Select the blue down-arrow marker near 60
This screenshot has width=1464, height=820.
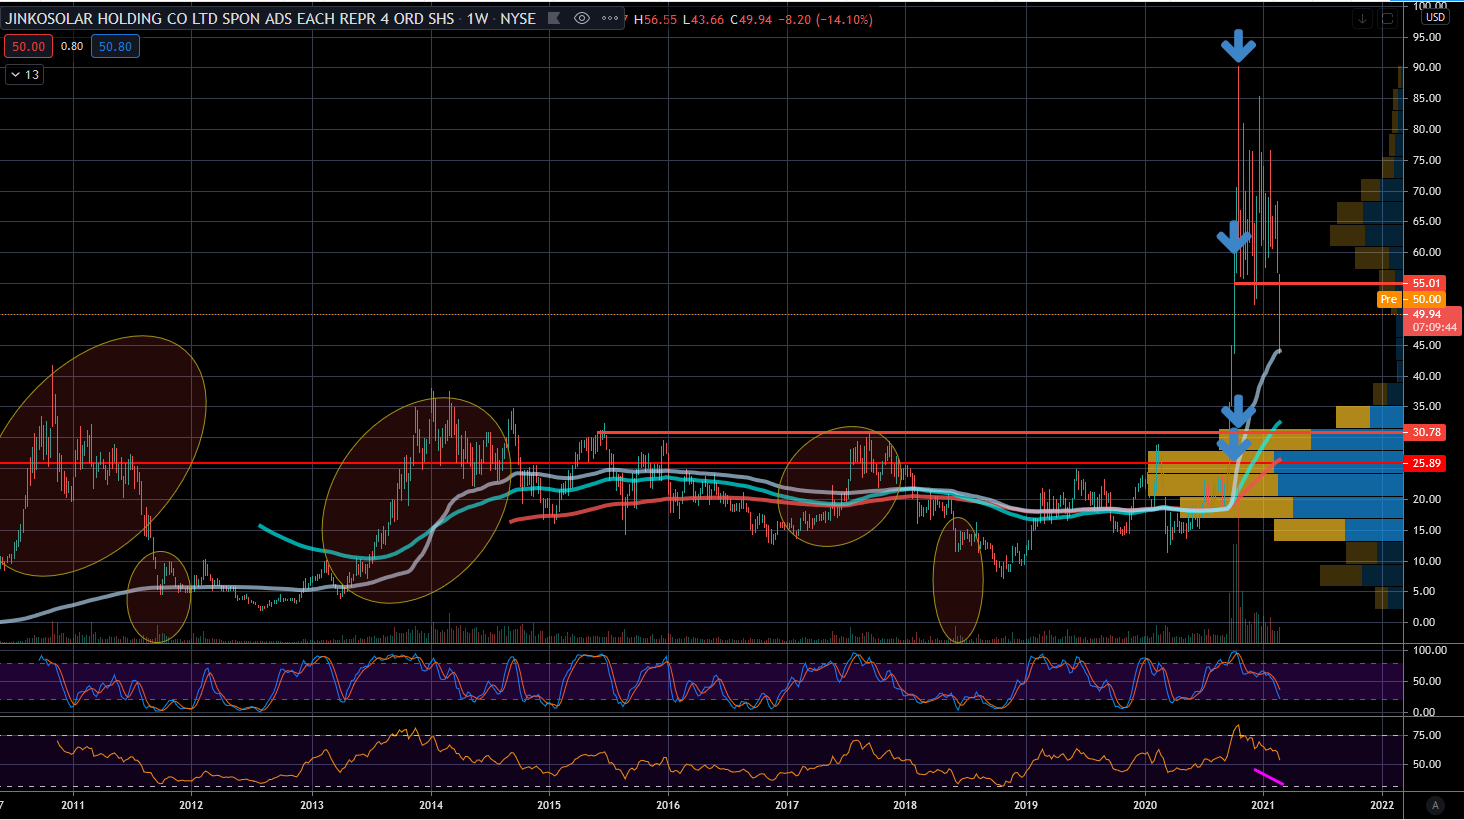coord(1234,238)
